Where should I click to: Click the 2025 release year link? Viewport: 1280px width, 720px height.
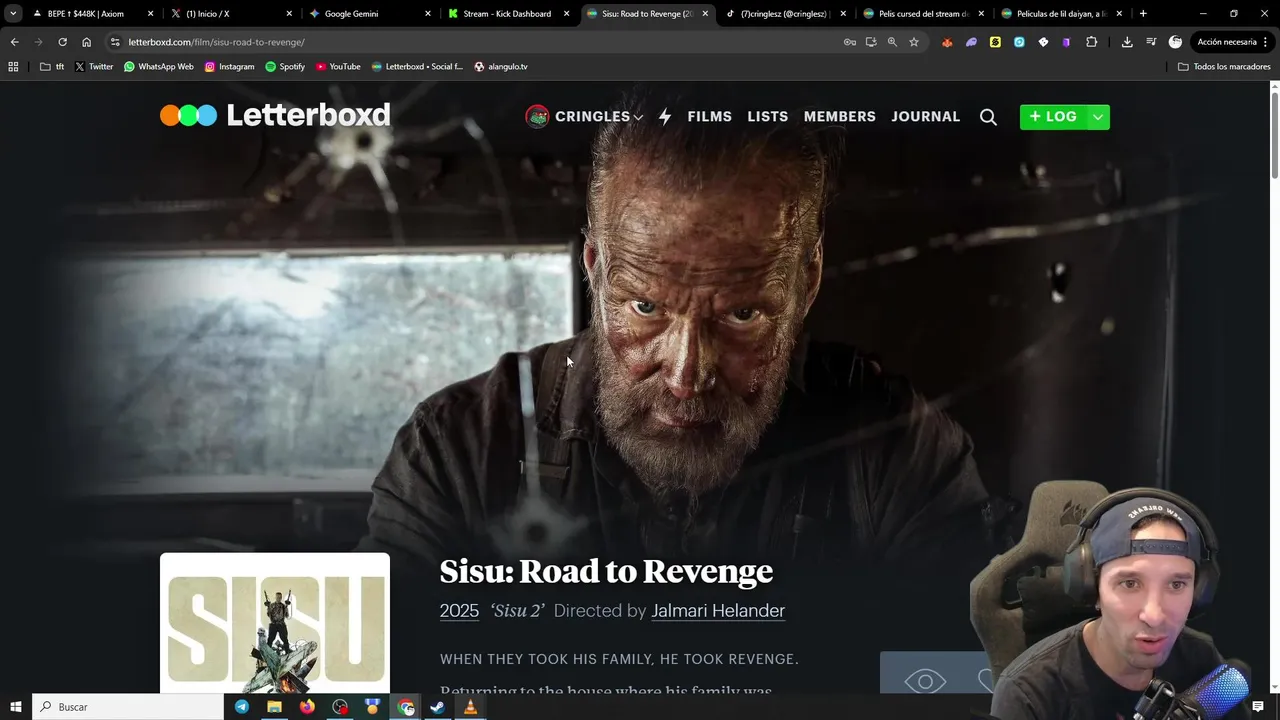point(459,611)
